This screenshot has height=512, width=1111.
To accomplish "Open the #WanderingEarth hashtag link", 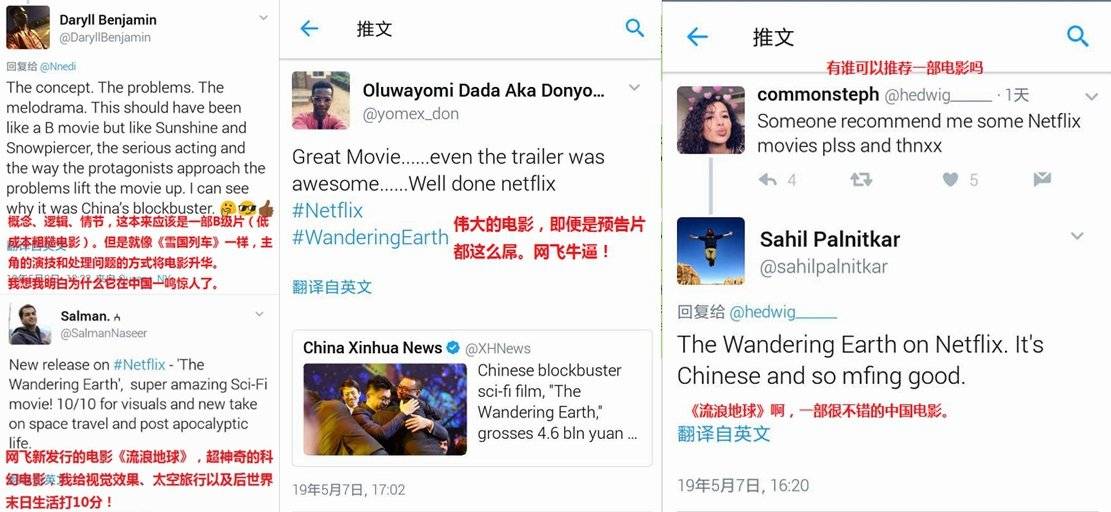I will coord(371,238).
